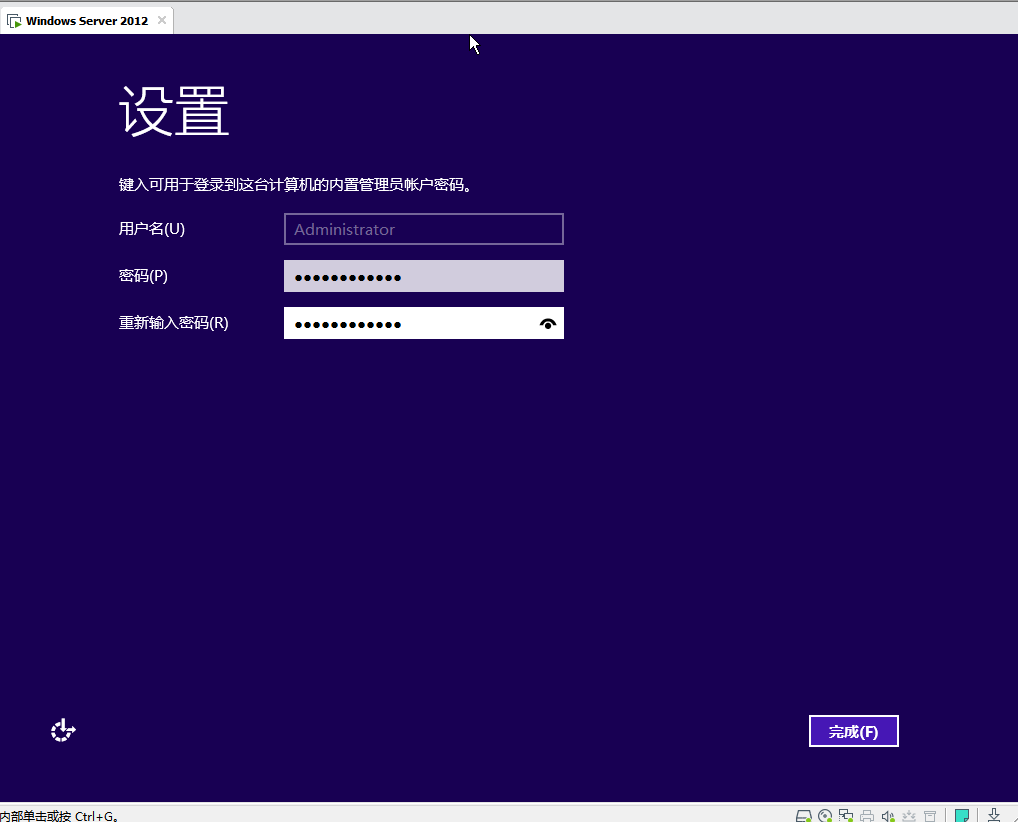The width and height of the screenshot is (1018, 822).
Task: Toggle the password reveal eye icon
Action: [x=547, y=324]
